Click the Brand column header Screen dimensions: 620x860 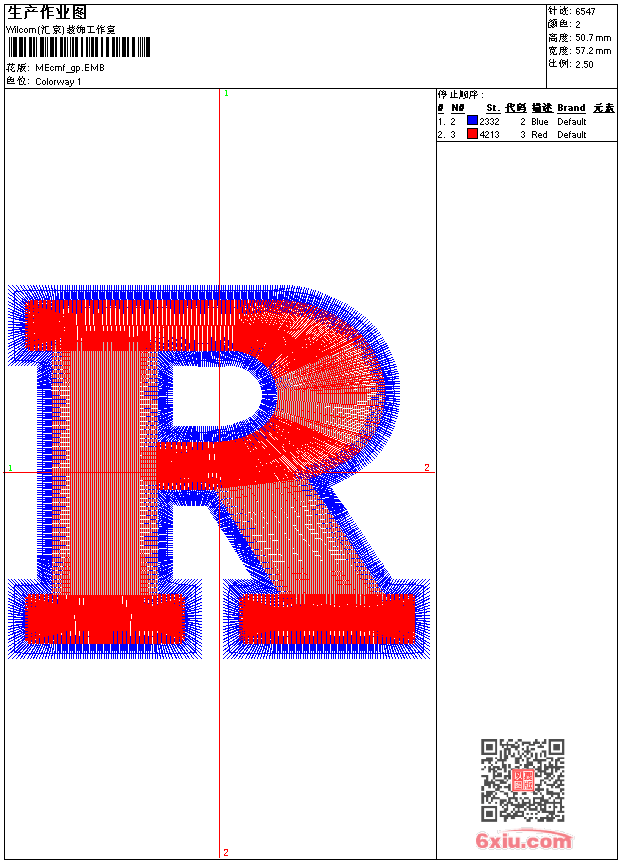coord(571,108)
